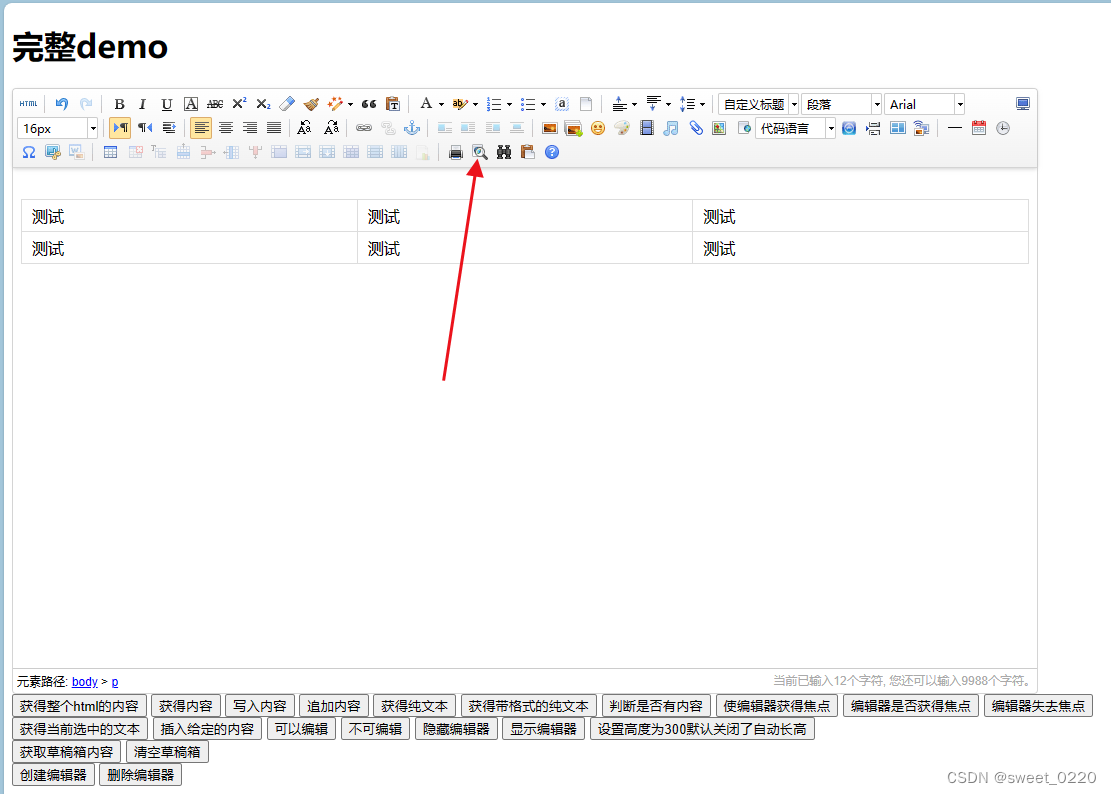Open find and replace binoculars icon
1111x794 pixels.
[x=504, y=152]
